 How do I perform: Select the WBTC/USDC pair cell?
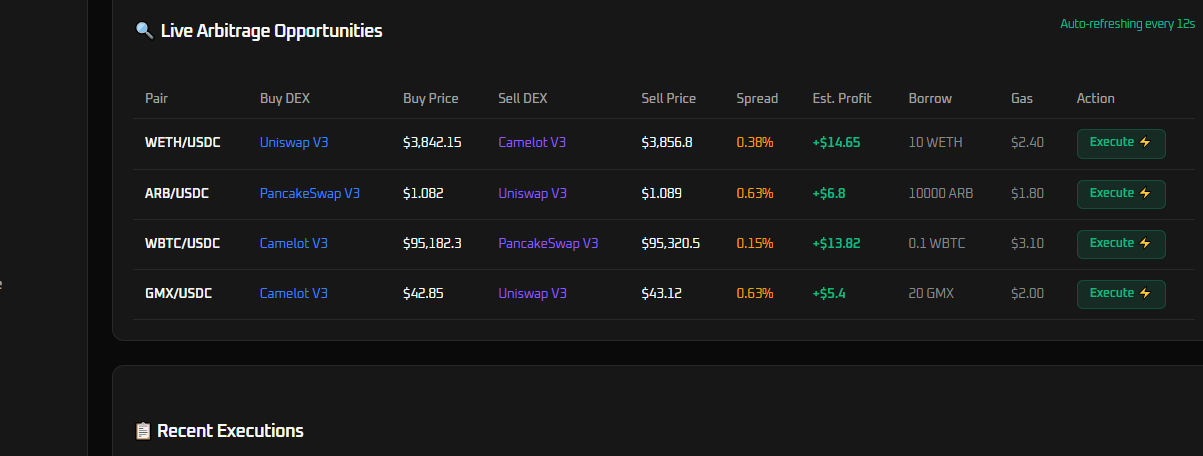(x=183, y=243)
